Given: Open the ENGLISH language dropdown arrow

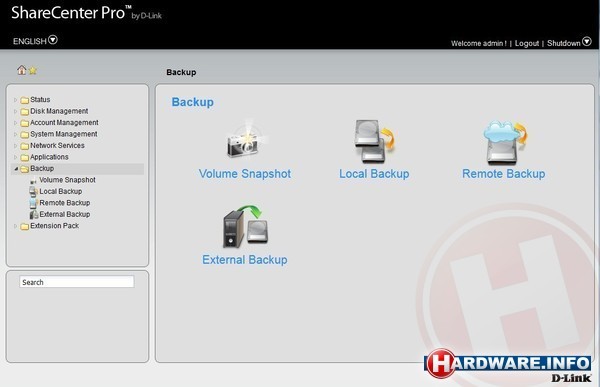Looking at the screenshot, I should (53, 40).
